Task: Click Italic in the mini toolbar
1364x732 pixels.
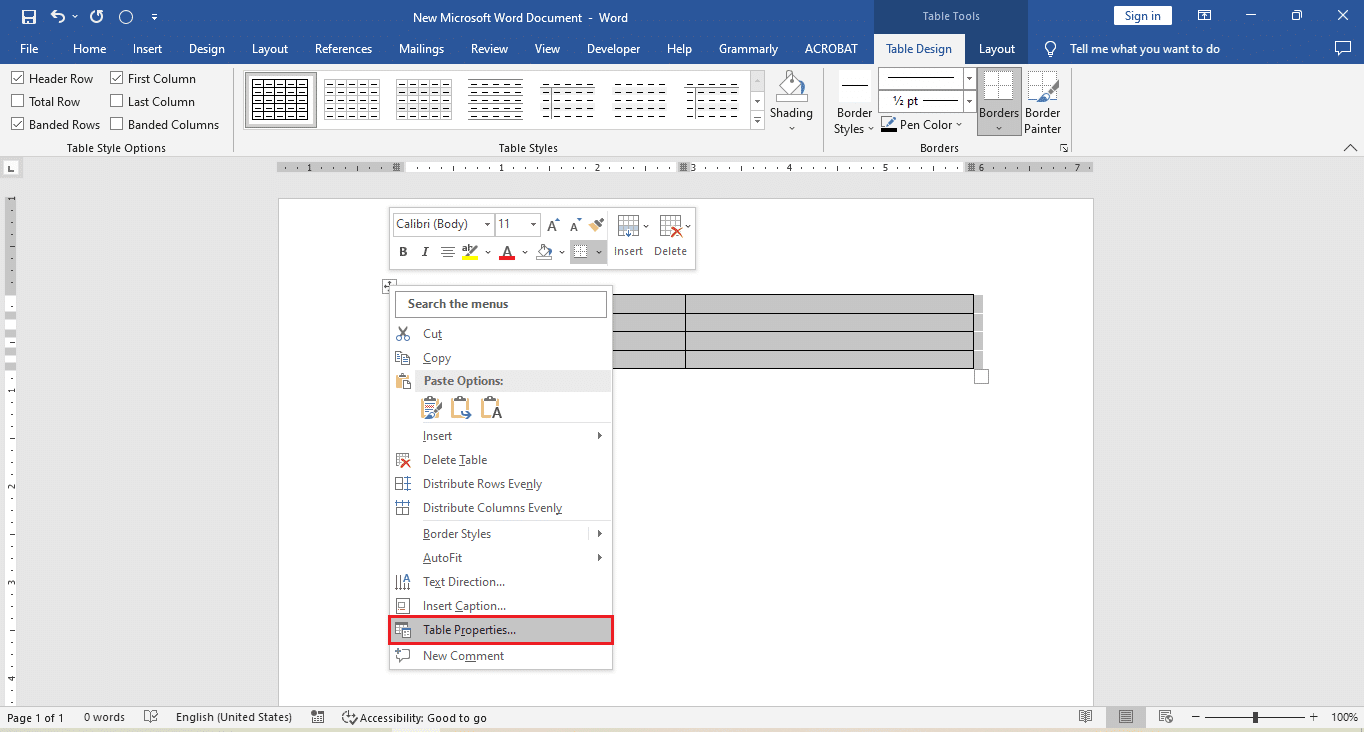Action: click(x=425, y=252)
